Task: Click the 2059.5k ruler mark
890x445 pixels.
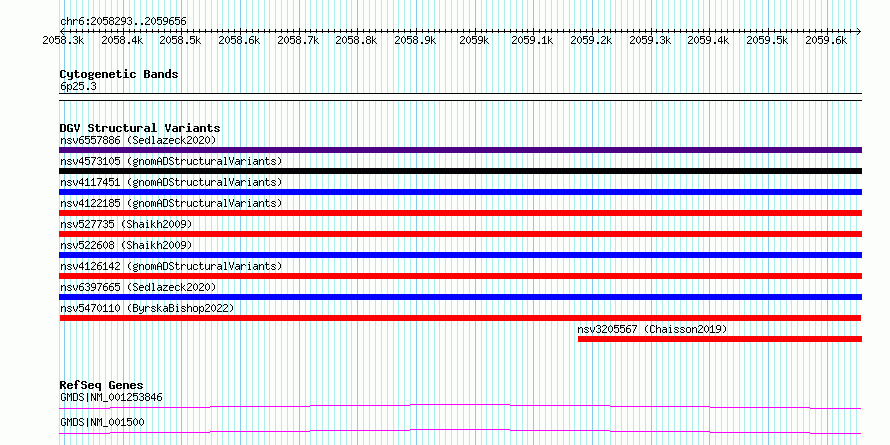Action: click(x=767, y=40)
